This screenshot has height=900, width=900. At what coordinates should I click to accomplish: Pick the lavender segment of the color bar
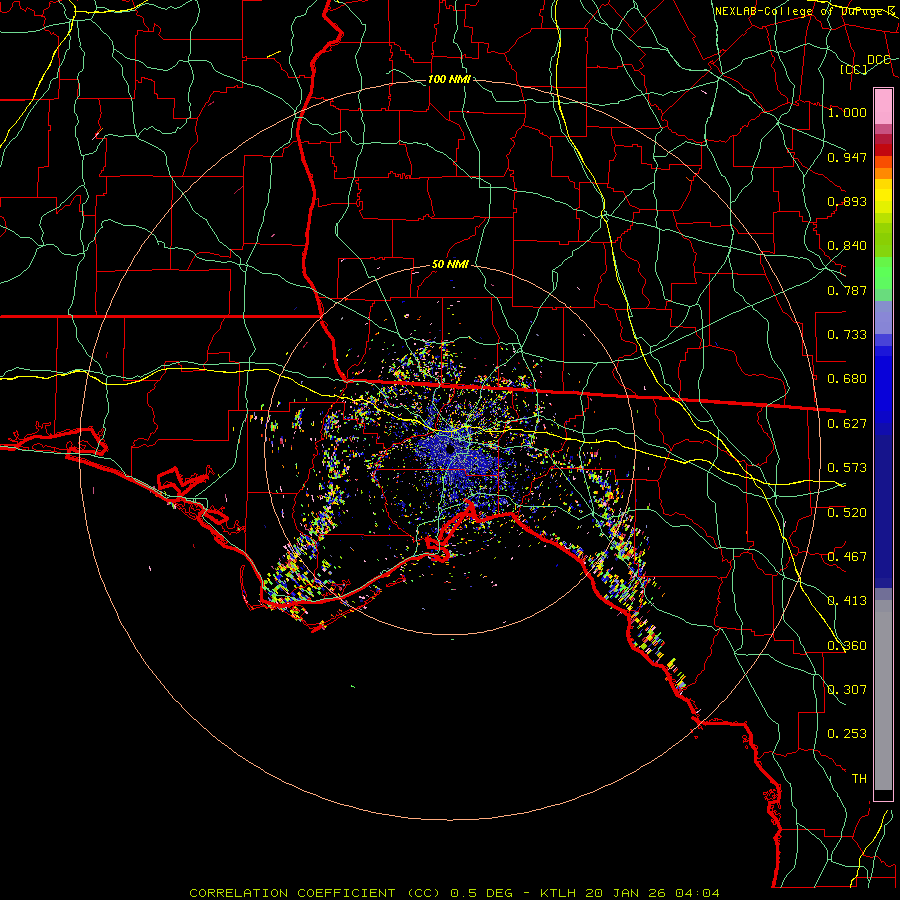(x=883, y=318)
